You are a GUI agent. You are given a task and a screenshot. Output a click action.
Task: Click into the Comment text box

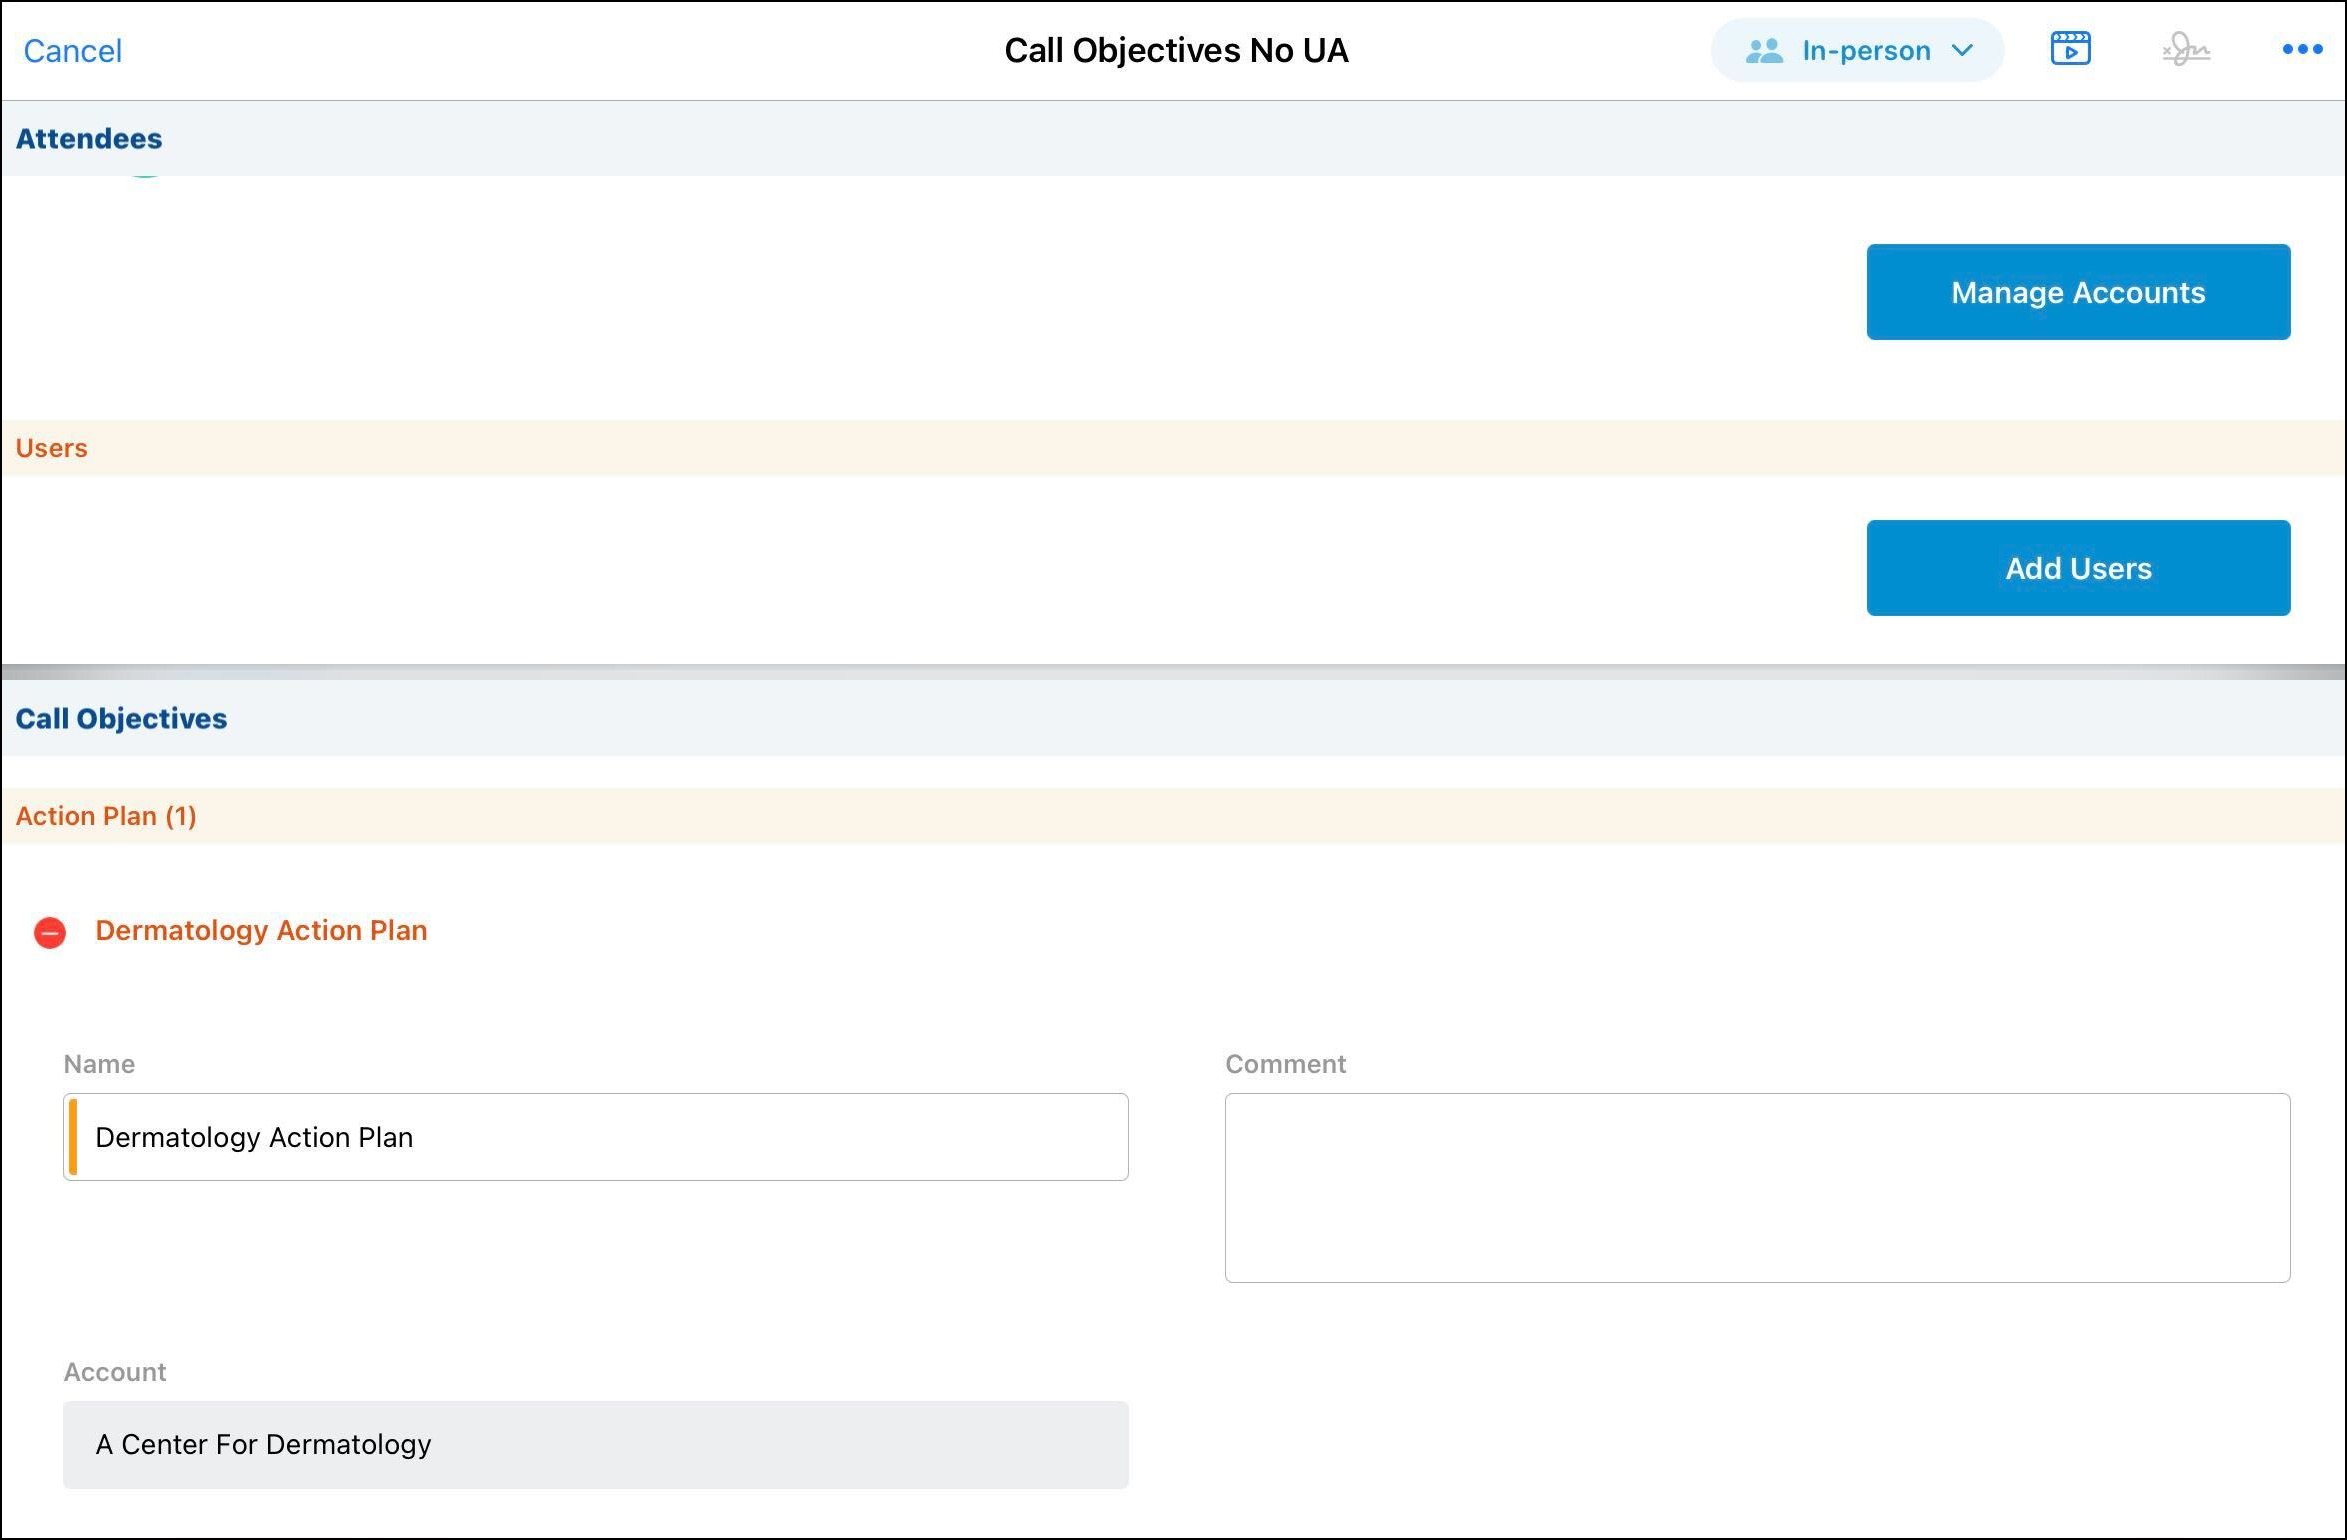click(x=1756, y=1187)
